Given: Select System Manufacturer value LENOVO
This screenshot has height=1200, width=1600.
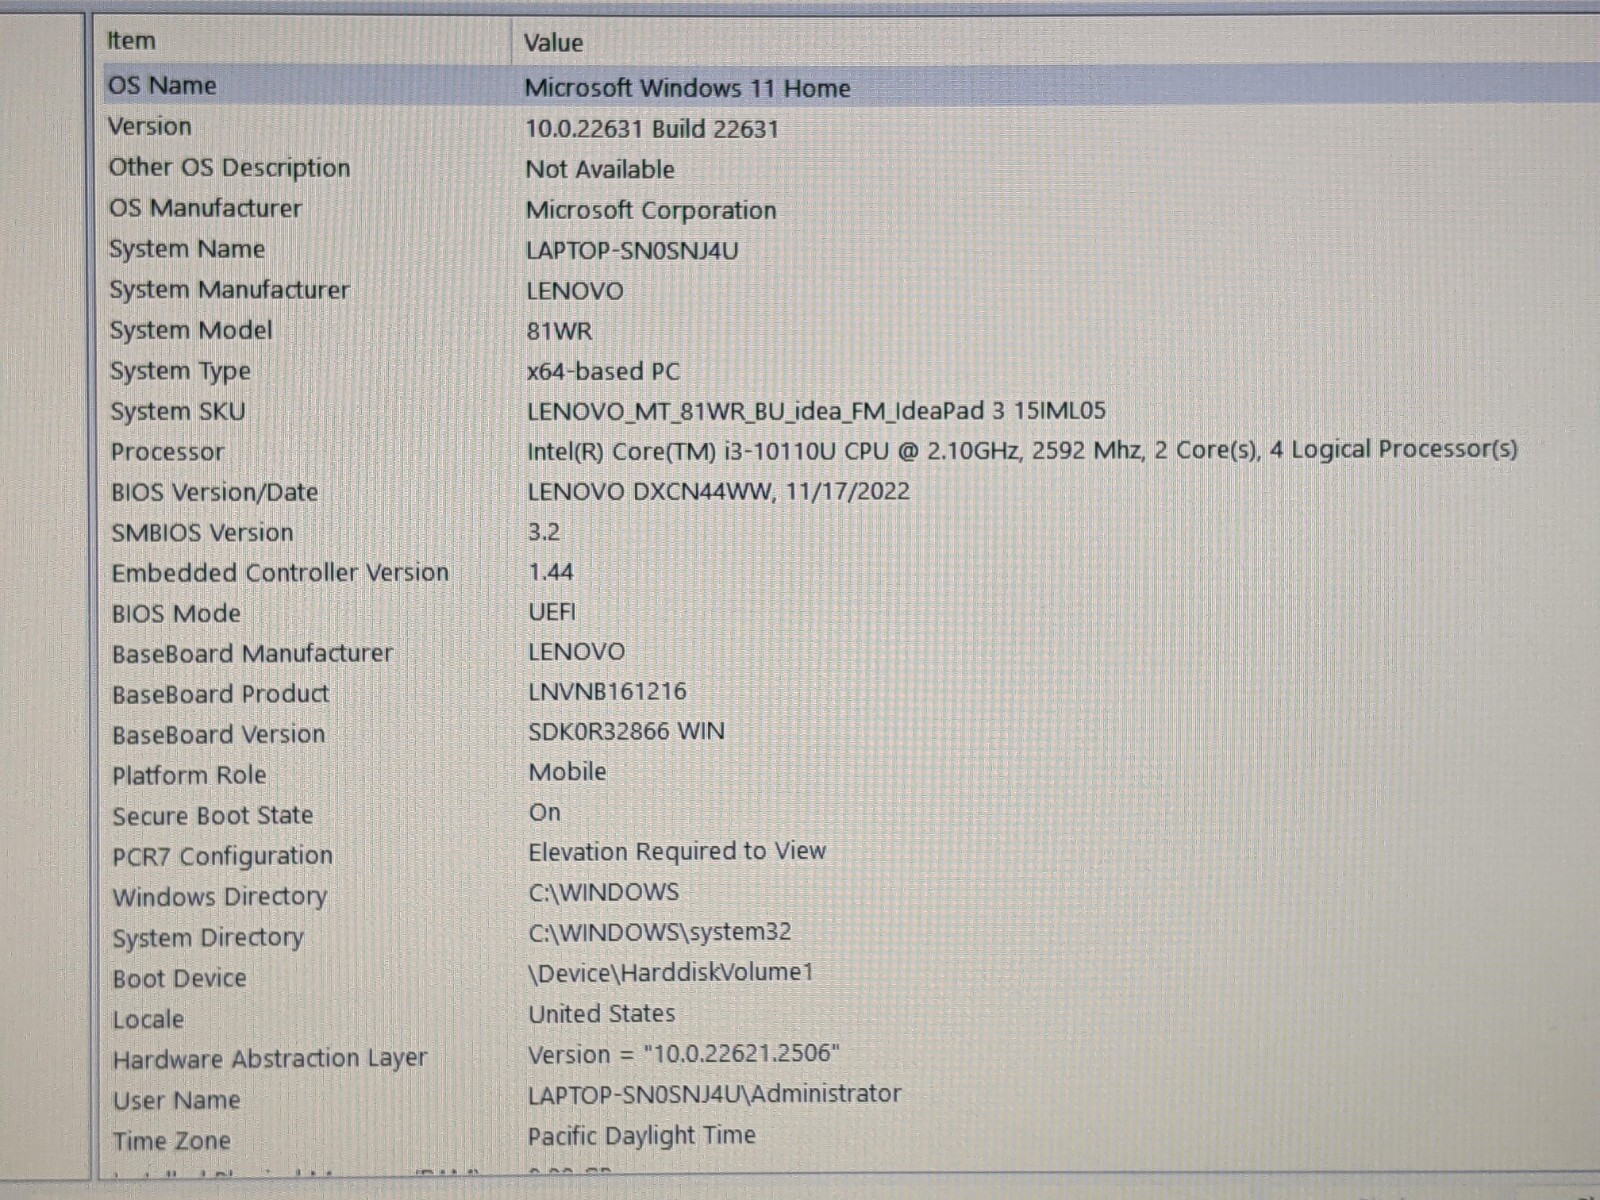Looking at the screenshot, I should coord(575,291).
